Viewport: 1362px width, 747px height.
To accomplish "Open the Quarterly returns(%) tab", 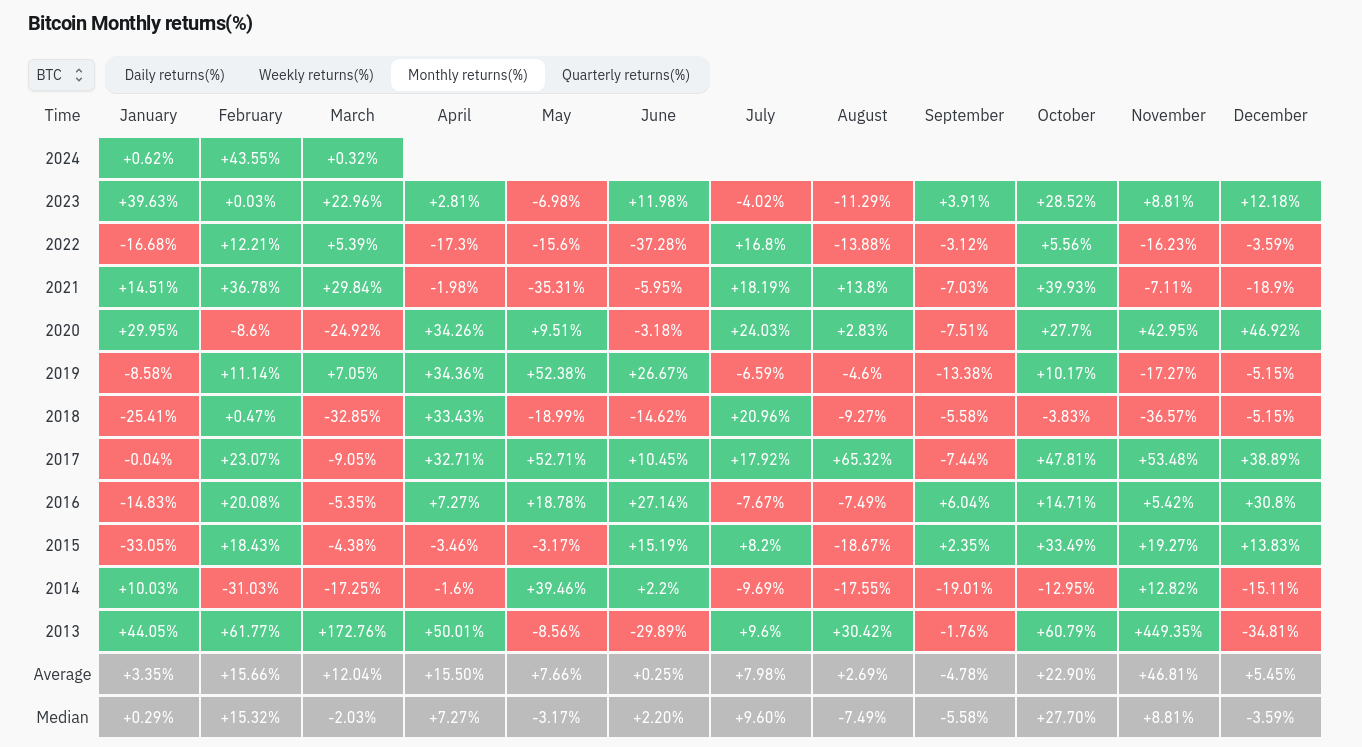I will (626, 75).
